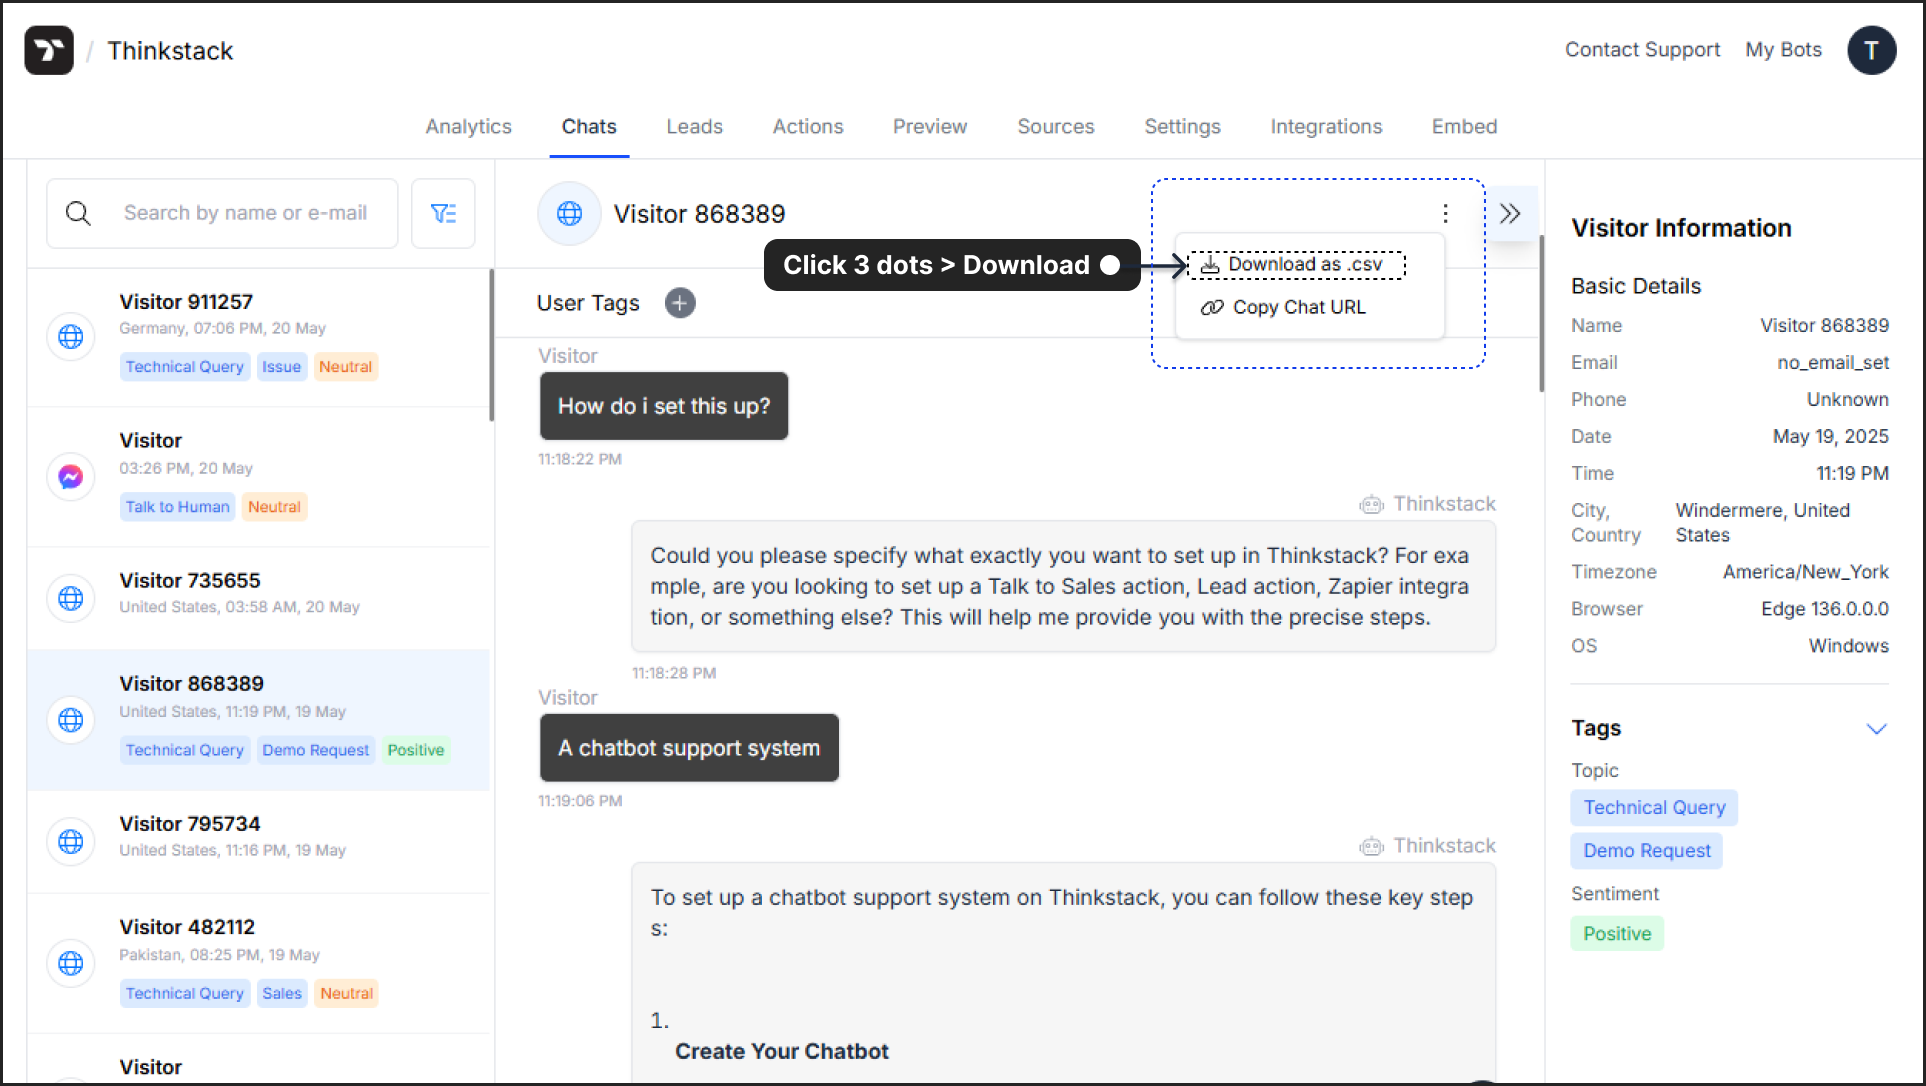Click the Thinkstack logo icon
1926x1086 pixels.
49,50
